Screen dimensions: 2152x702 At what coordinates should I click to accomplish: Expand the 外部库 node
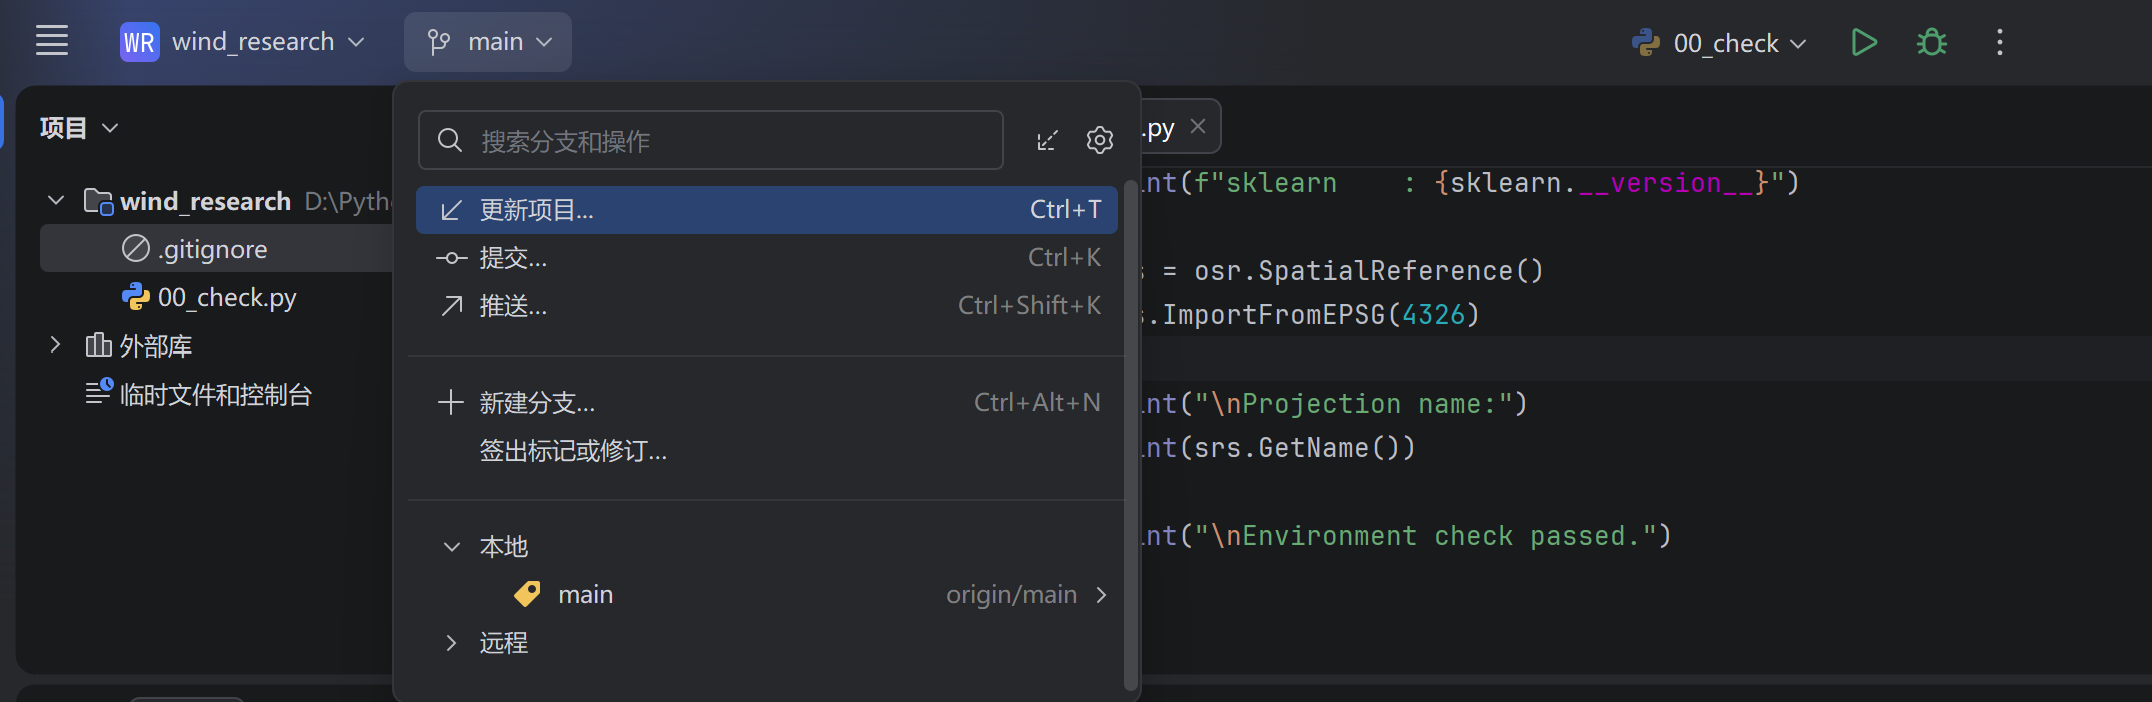[x=56, y=345]
